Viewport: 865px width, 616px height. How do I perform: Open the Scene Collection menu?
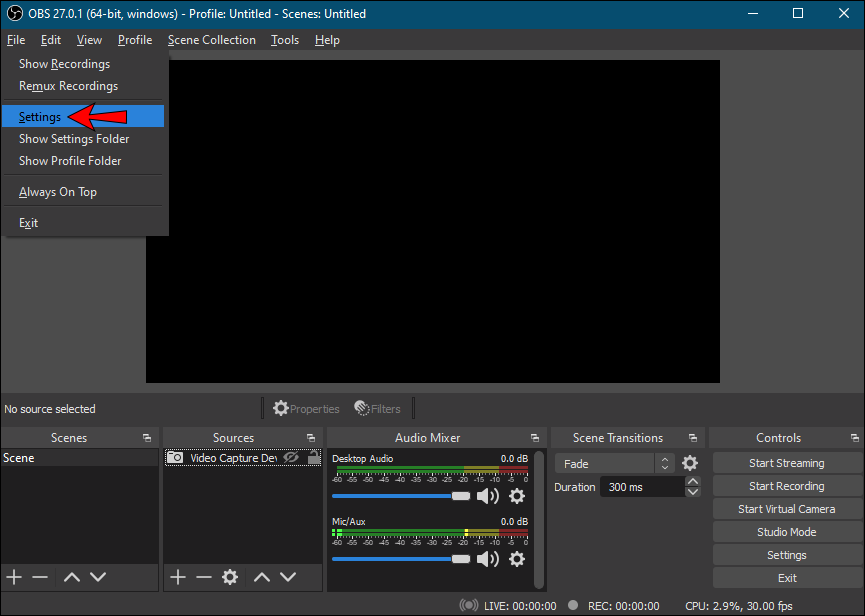click(211, 40)
